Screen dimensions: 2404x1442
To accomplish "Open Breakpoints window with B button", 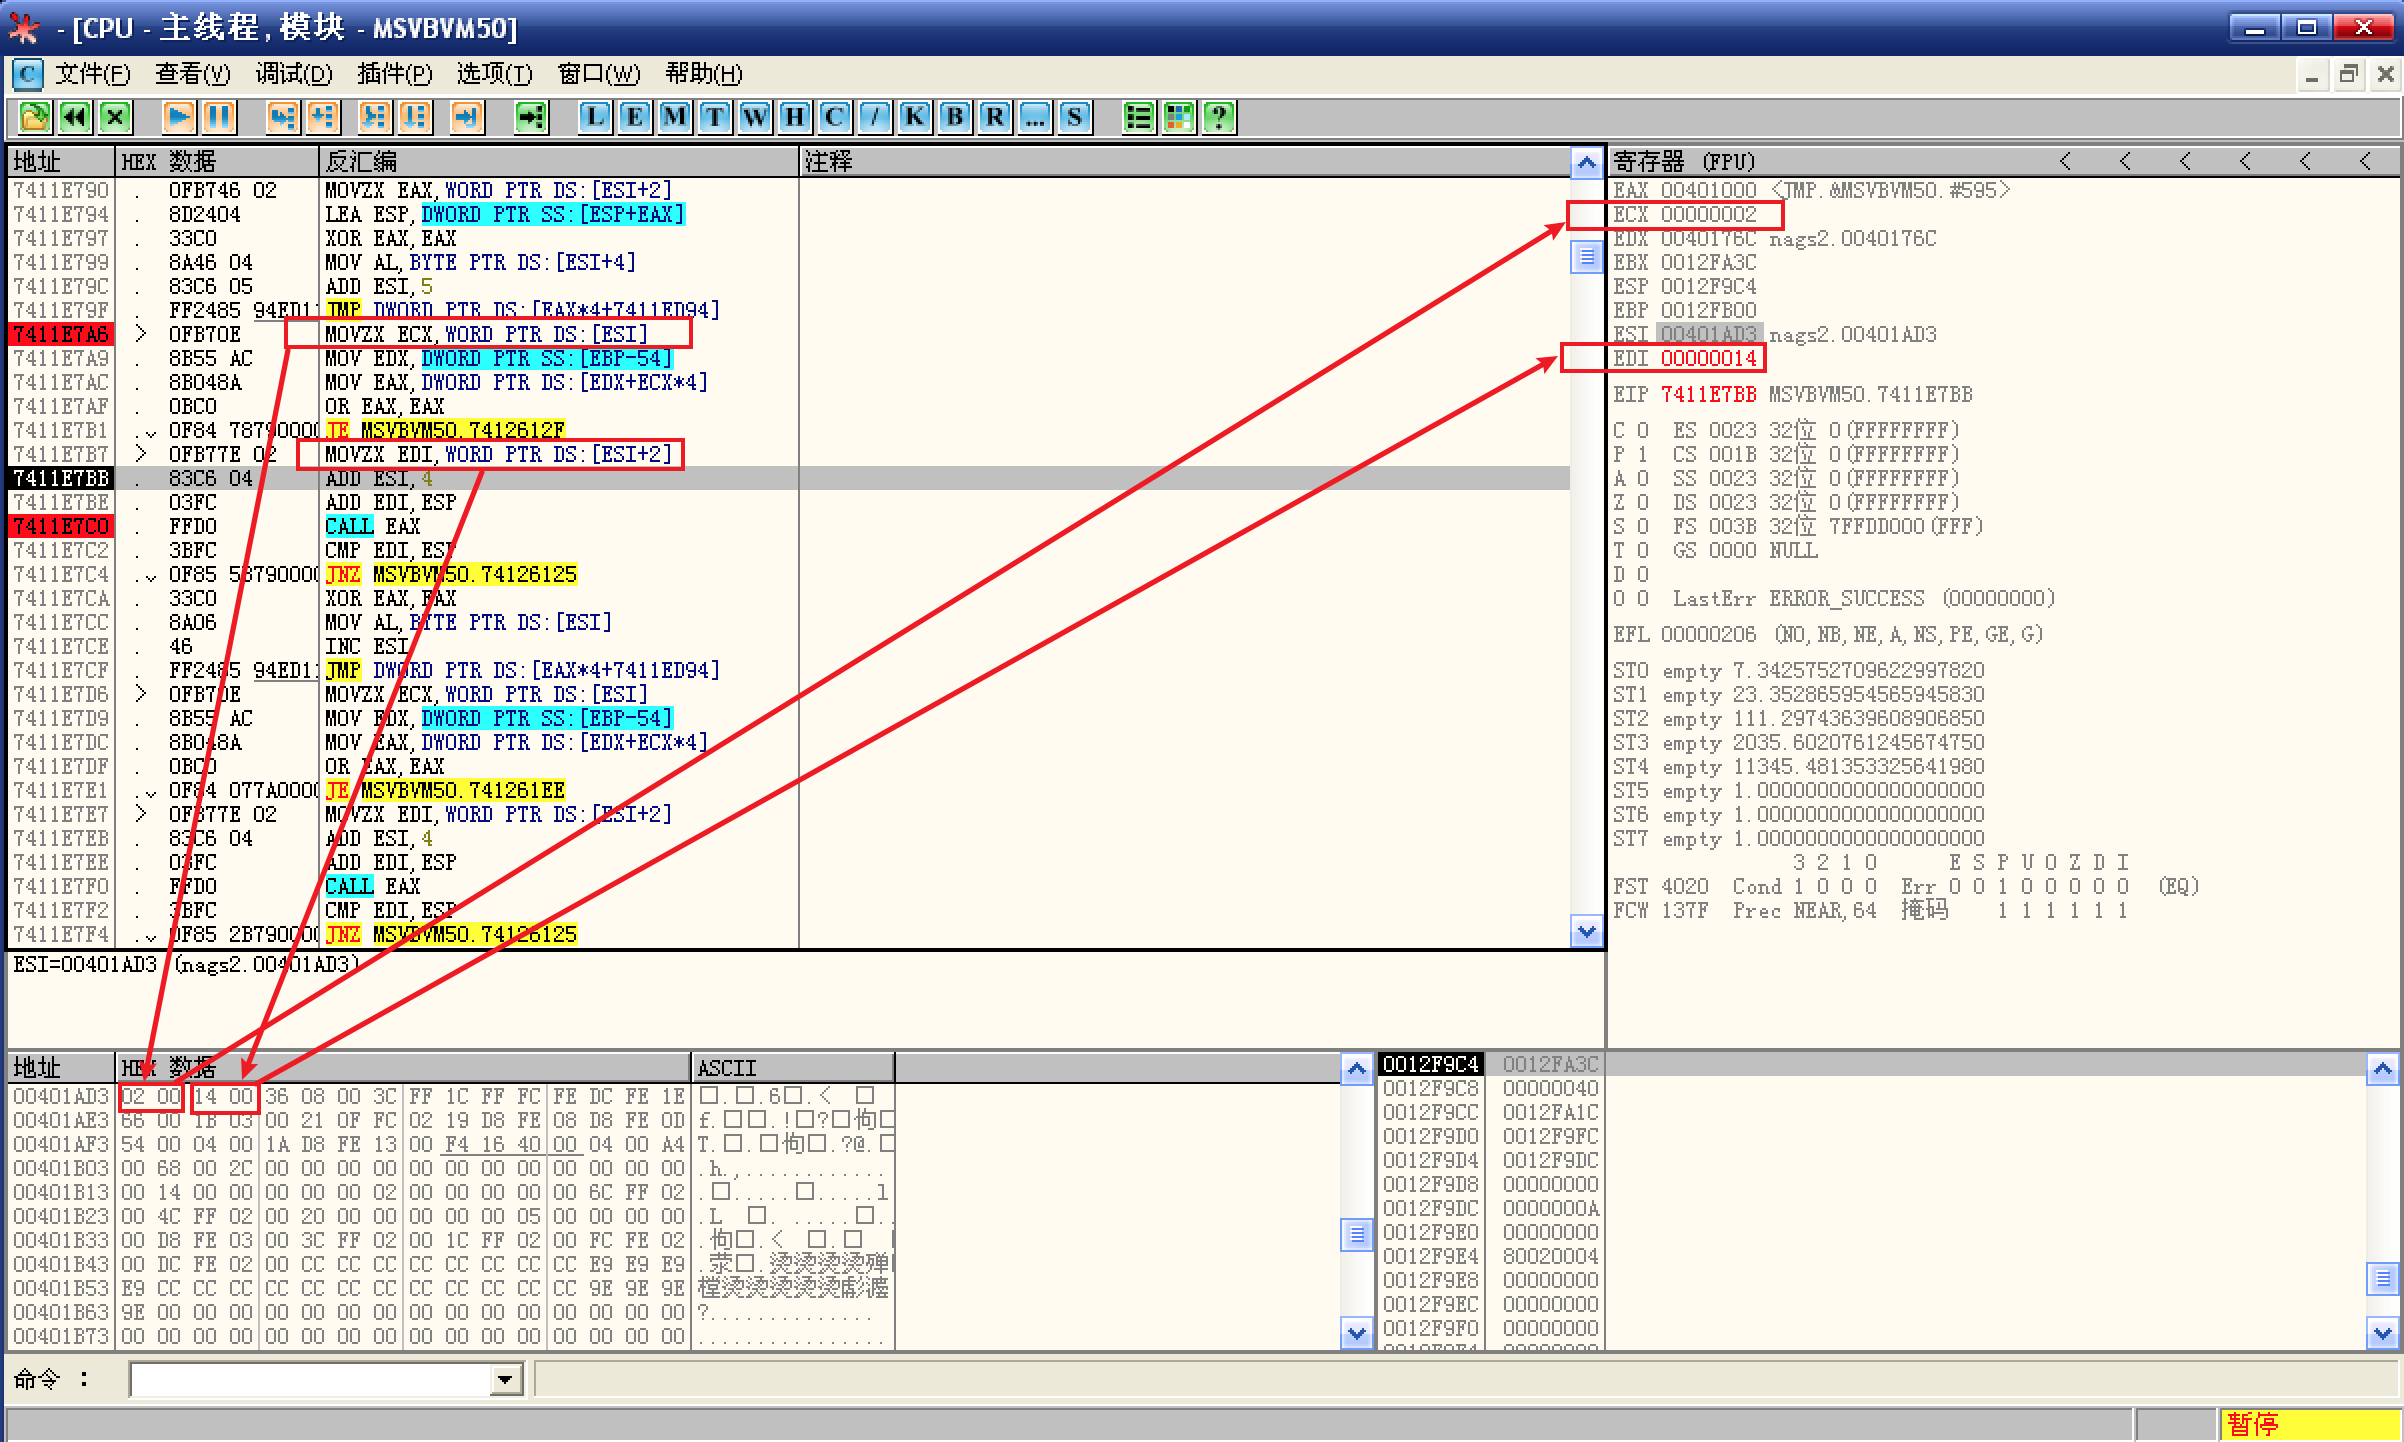I will [x=955, y=117].
